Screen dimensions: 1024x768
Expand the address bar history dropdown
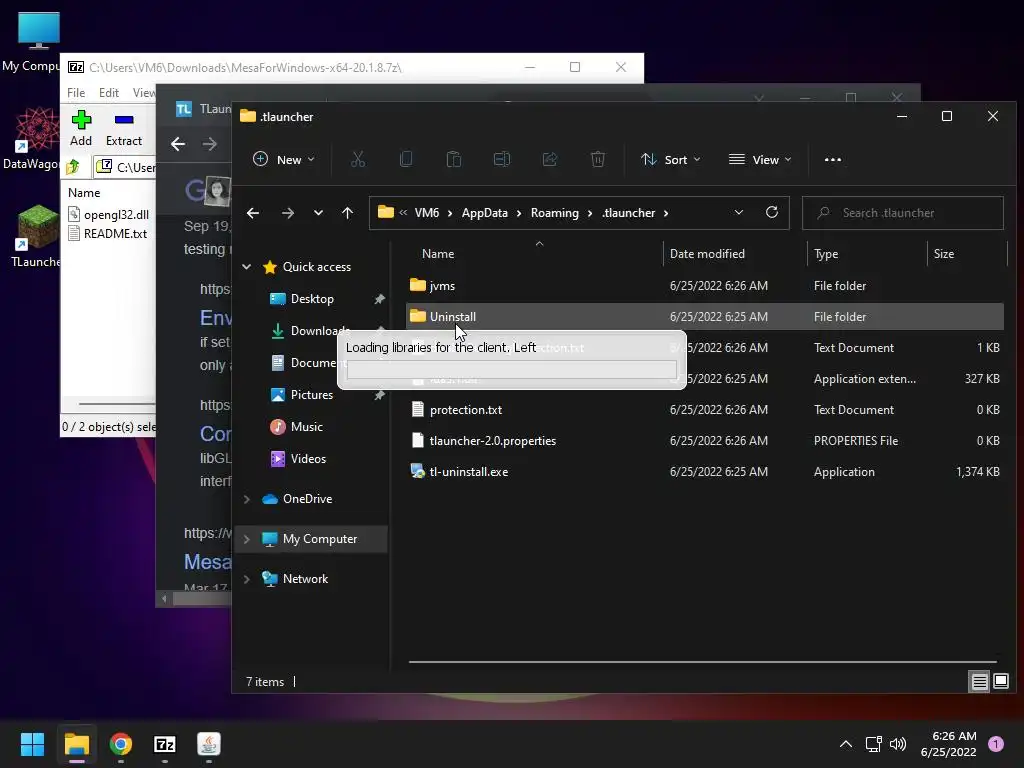pyautogui.click(x=739, y=213)
